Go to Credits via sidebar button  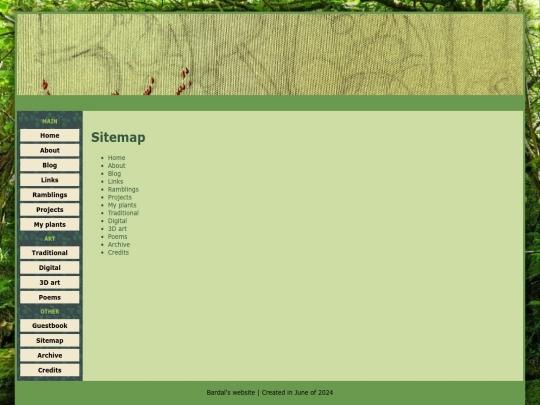point(50,370)
